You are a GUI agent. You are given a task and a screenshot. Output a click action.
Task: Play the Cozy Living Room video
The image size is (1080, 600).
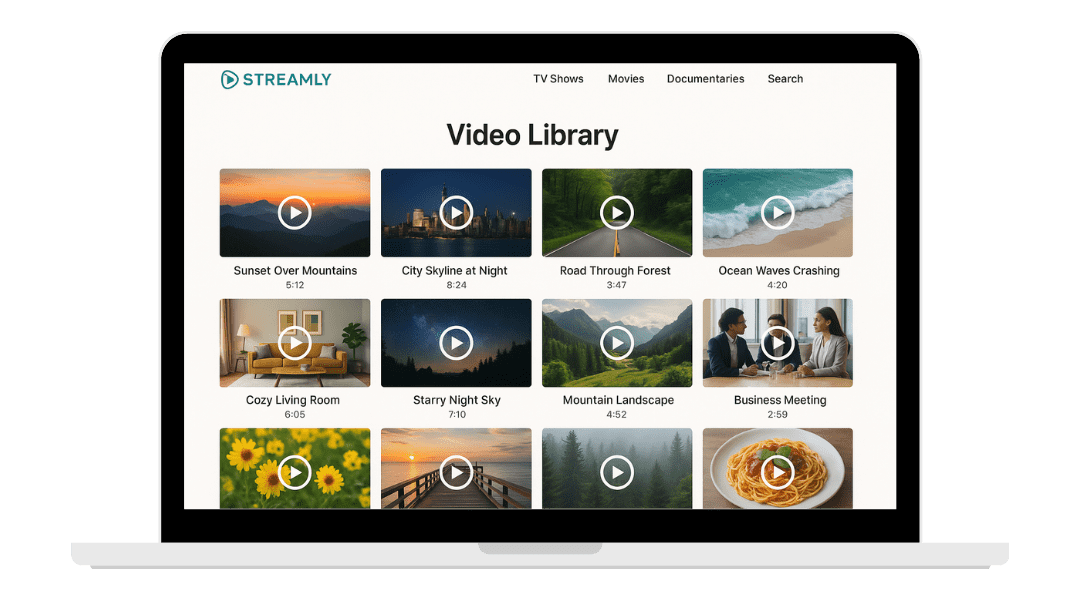coord(295,343)
